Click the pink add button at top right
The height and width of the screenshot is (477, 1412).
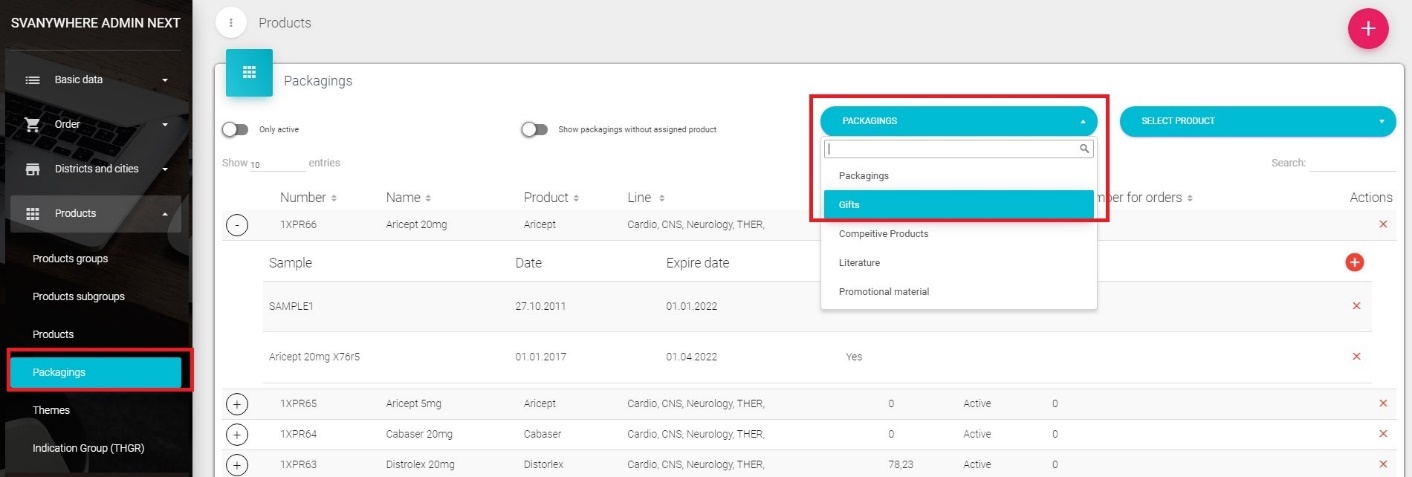[x=1368, y=29]
